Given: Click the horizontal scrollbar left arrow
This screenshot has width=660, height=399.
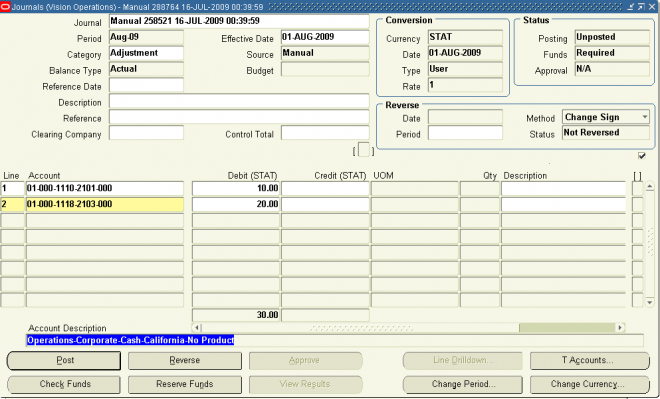Looking at the screenshot, I should coord(197,327).
